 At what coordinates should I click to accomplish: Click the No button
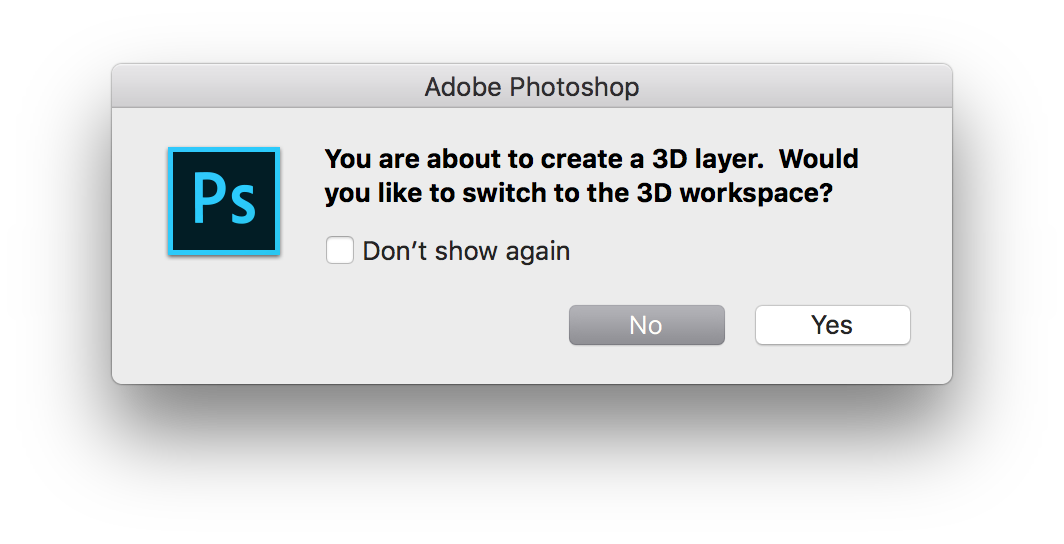647,325
